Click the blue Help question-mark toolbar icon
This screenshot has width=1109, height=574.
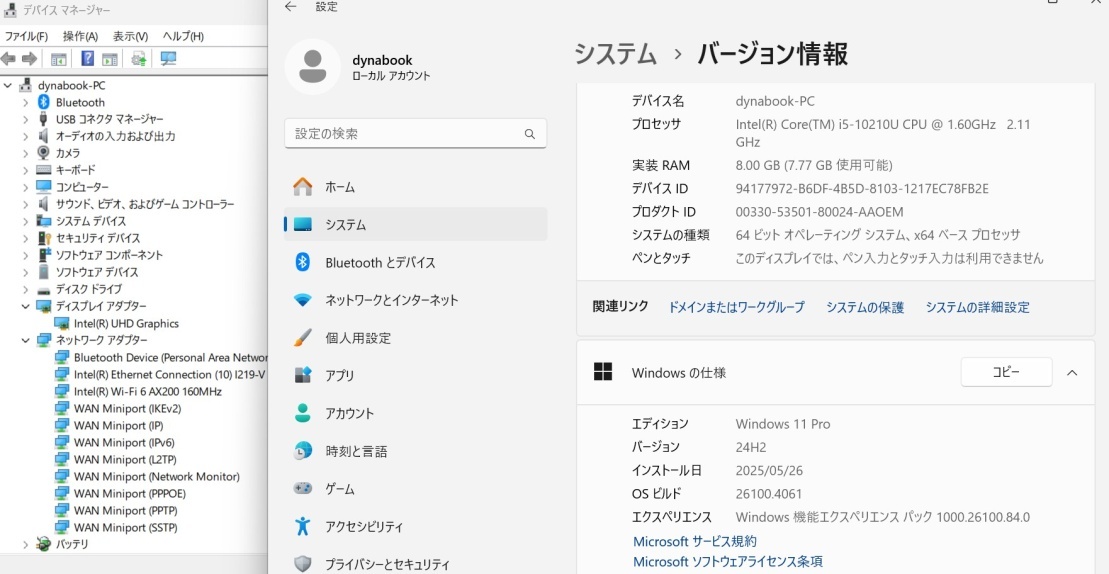pos(88,59)
